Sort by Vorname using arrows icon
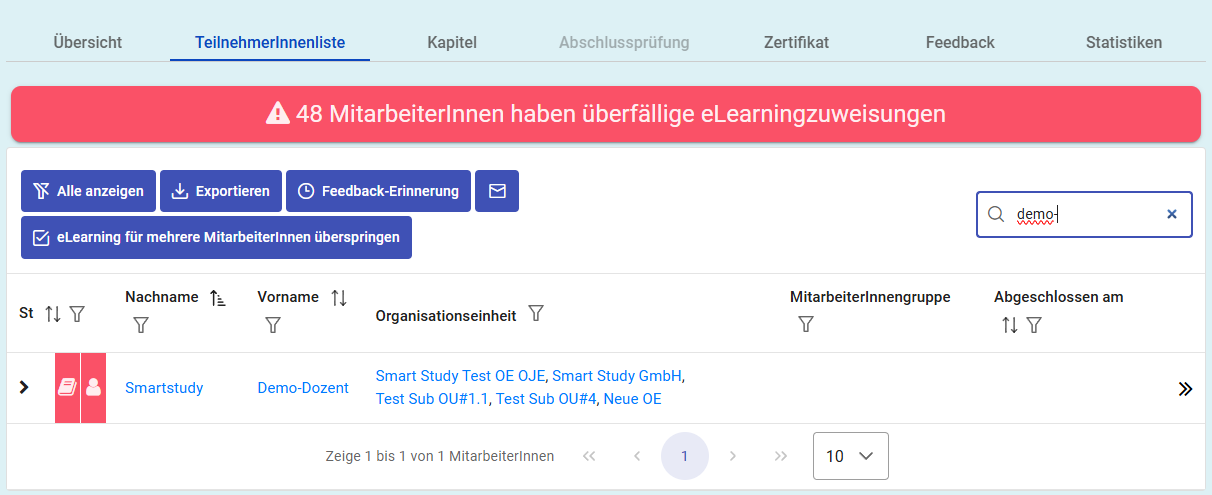Viewport: 1212px width, 495px height. tap(339, 298)
